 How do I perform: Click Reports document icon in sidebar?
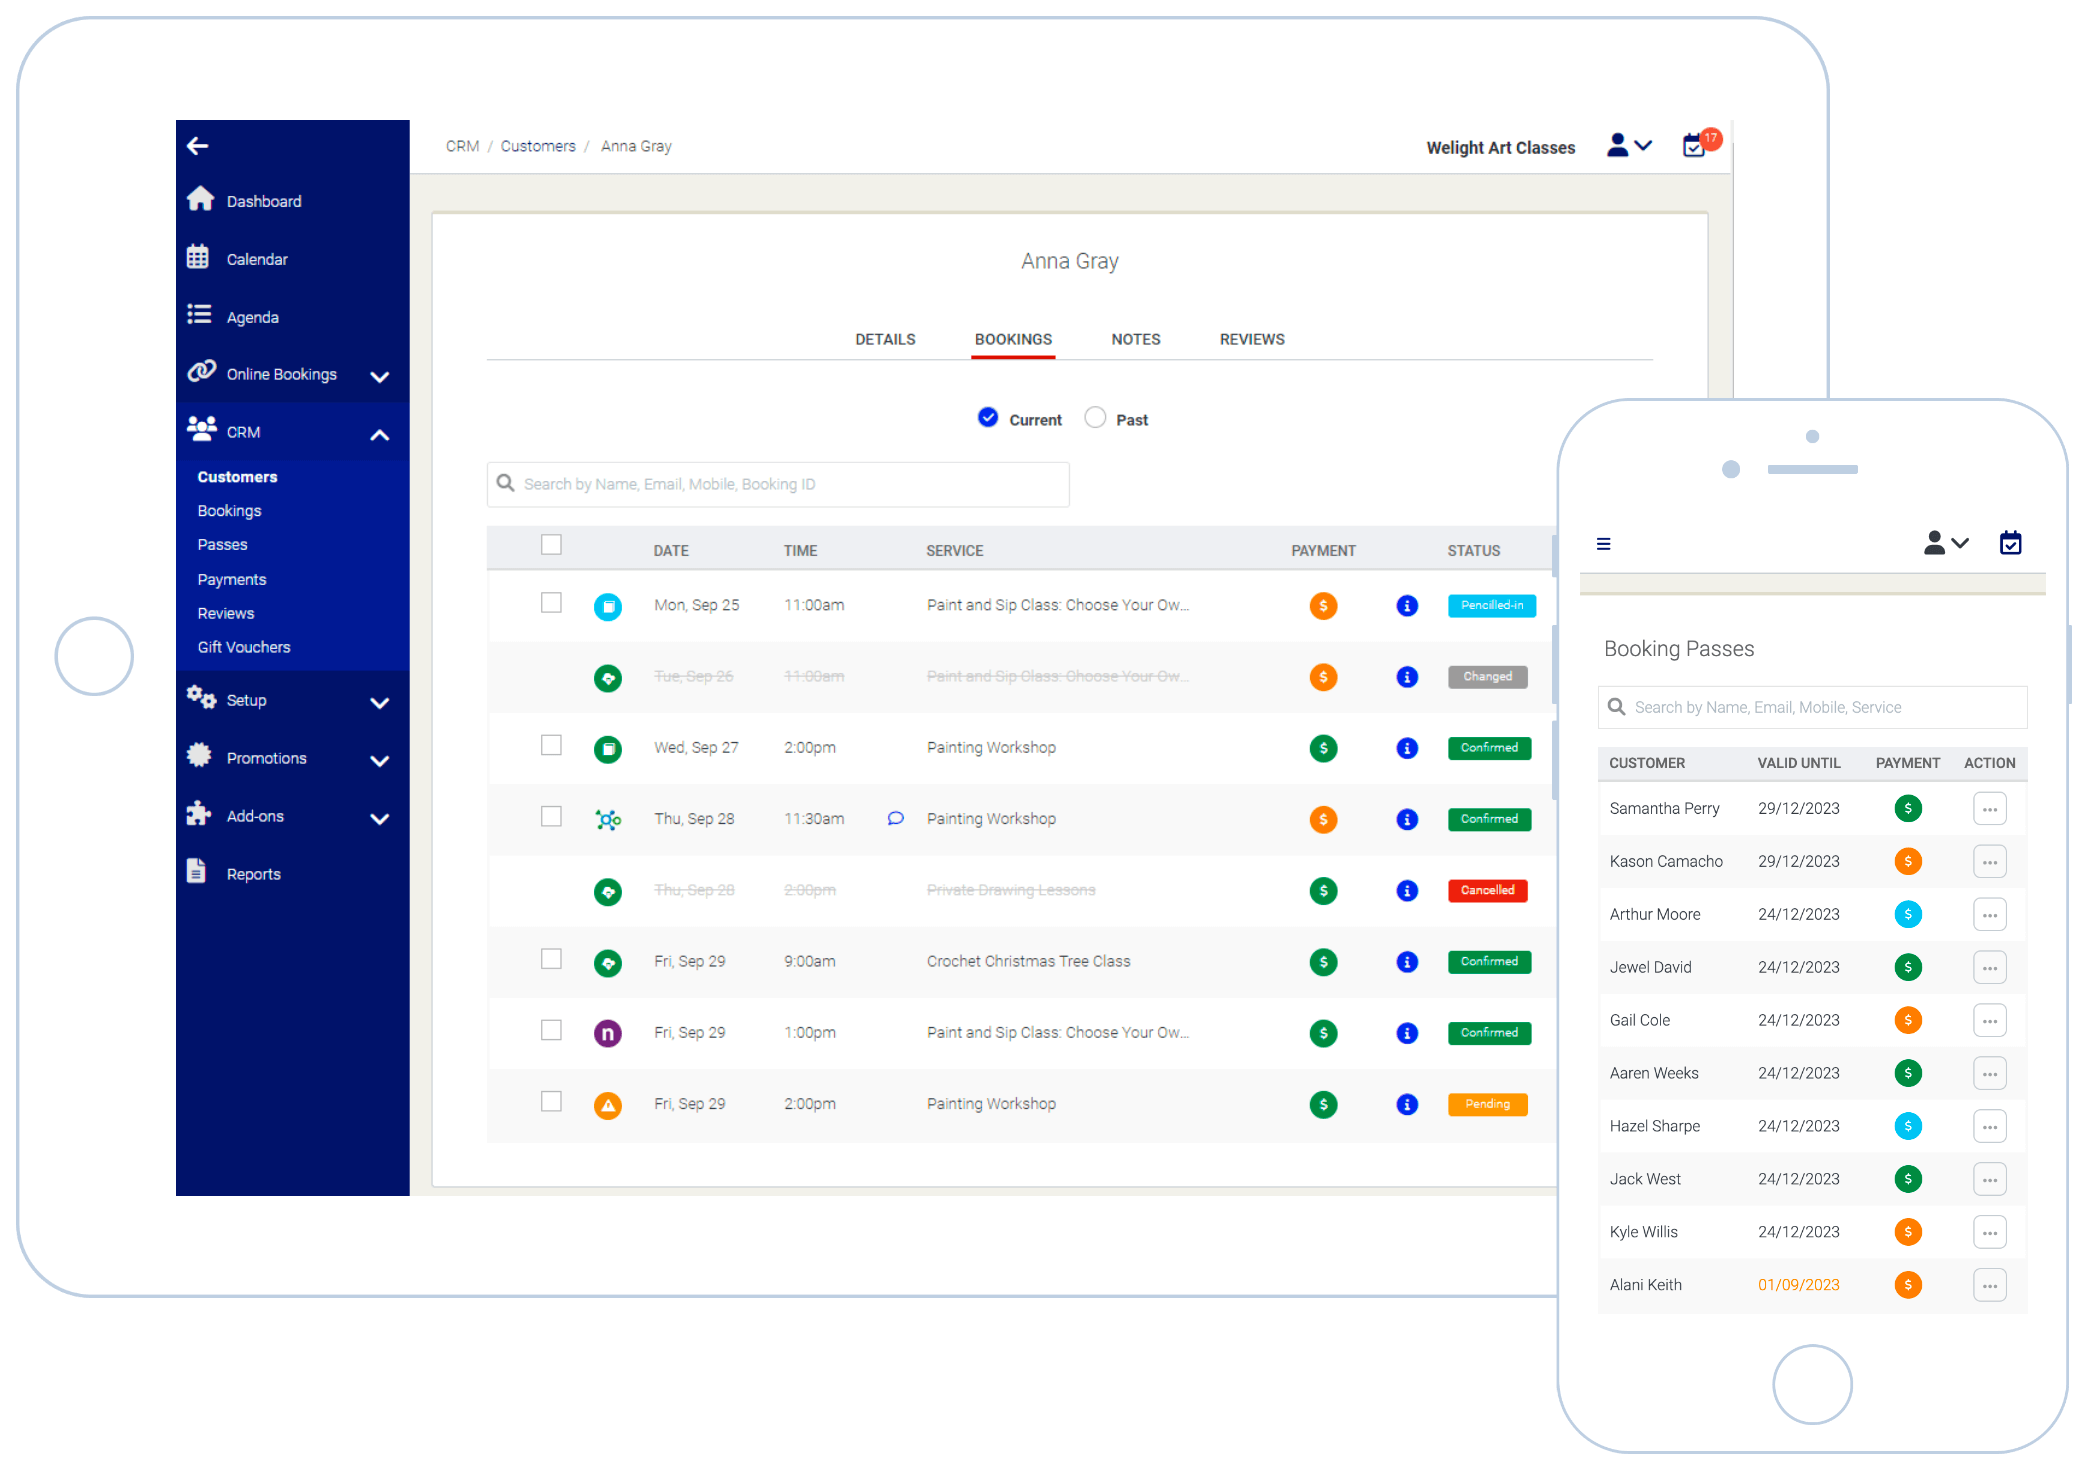[x=197, y=872]
